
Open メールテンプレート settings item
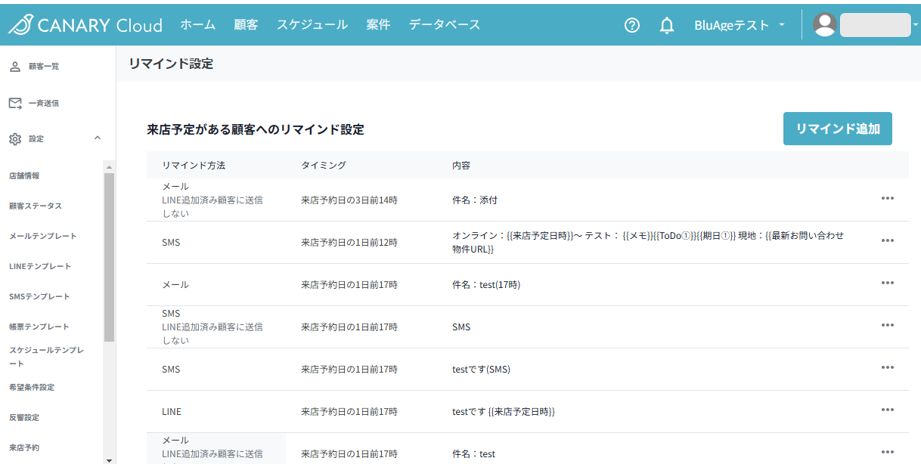[43, 236]
